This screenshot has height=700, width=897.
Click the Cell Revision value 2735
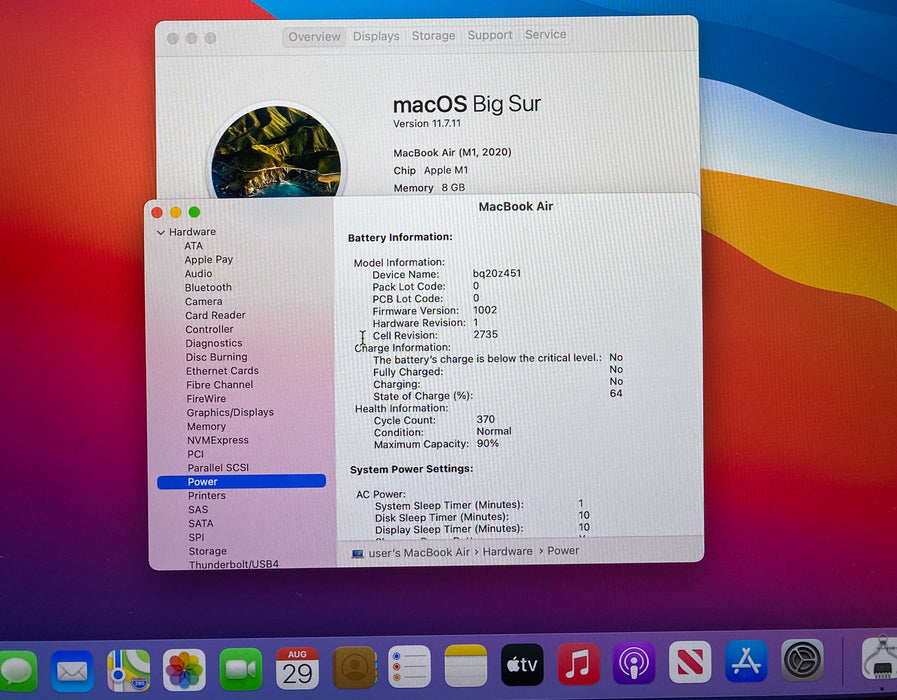[x=485, y=334]
